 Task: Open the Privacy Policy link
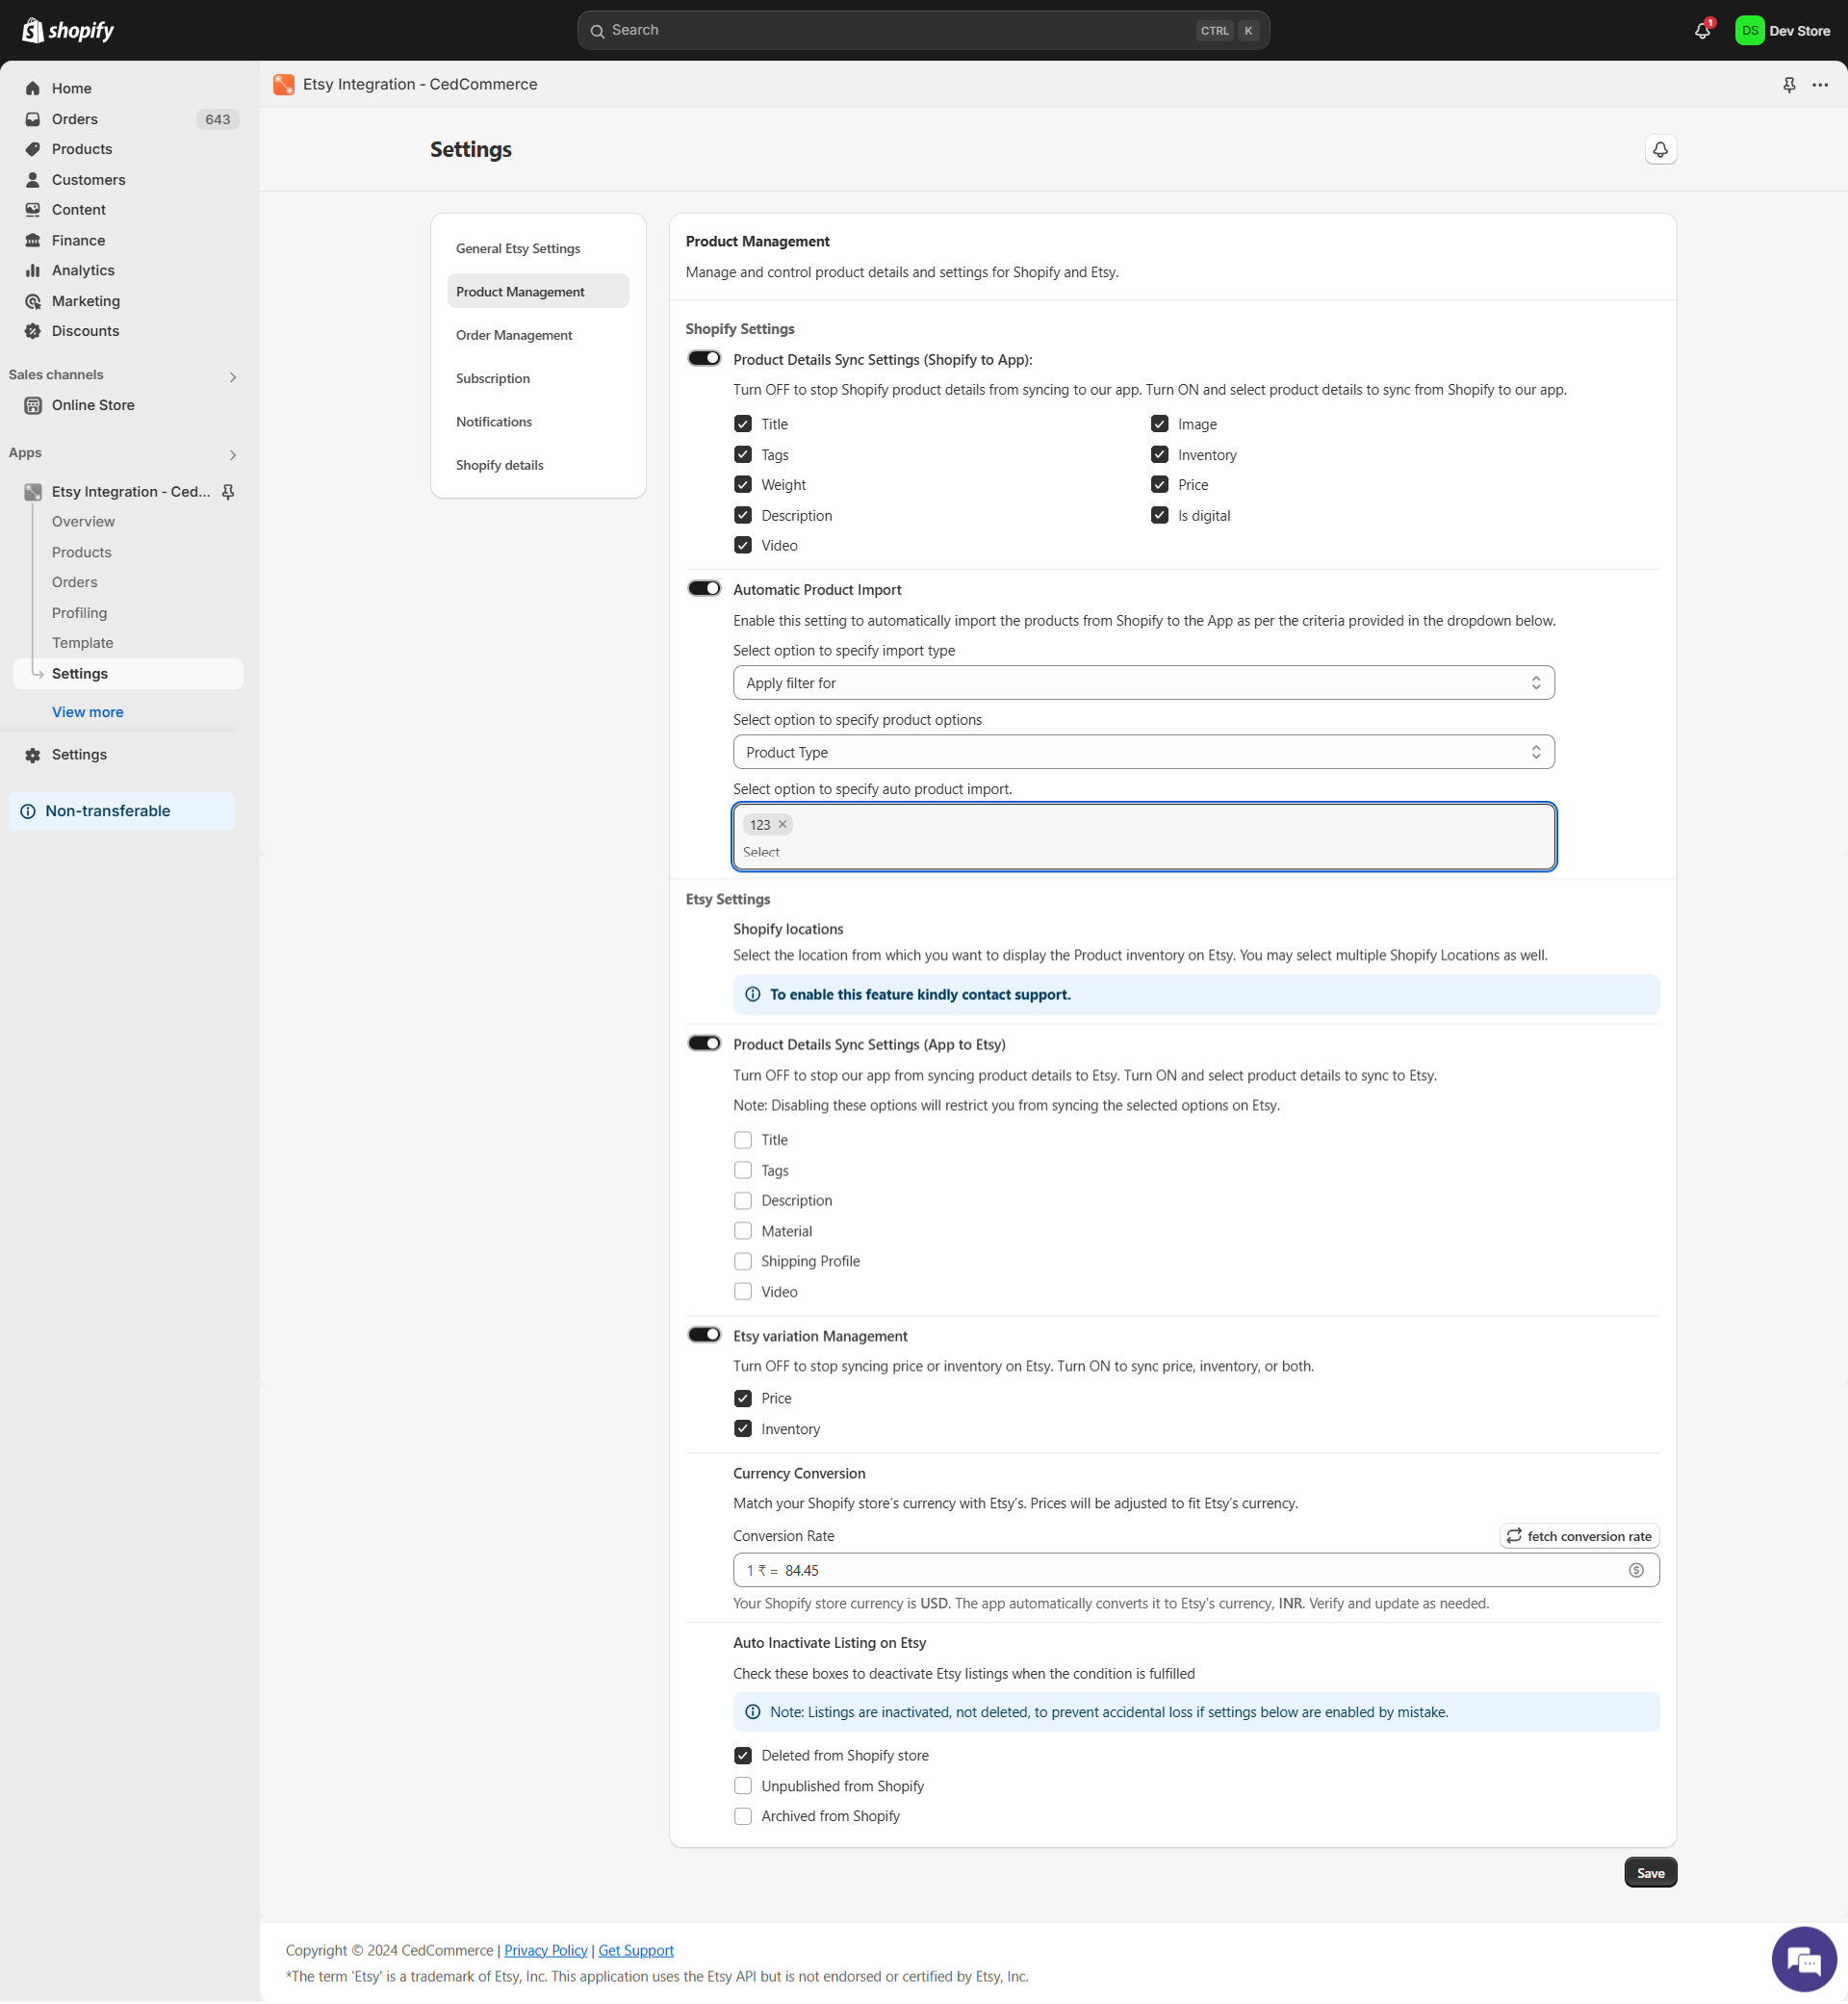(545, 1951)
